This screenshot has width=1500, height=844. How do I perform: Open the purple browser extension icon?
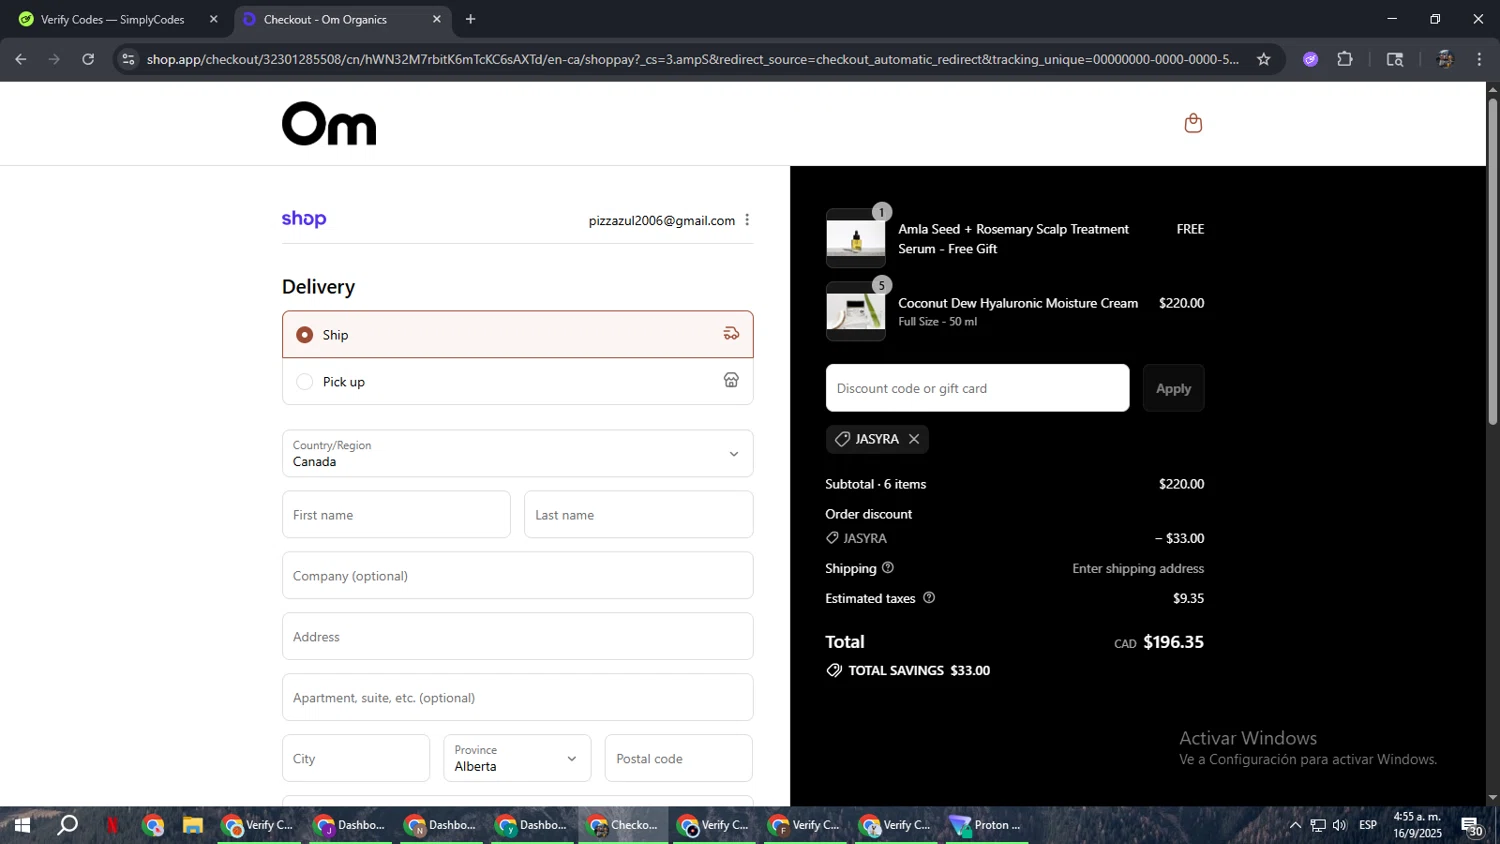pos(1310,59)
